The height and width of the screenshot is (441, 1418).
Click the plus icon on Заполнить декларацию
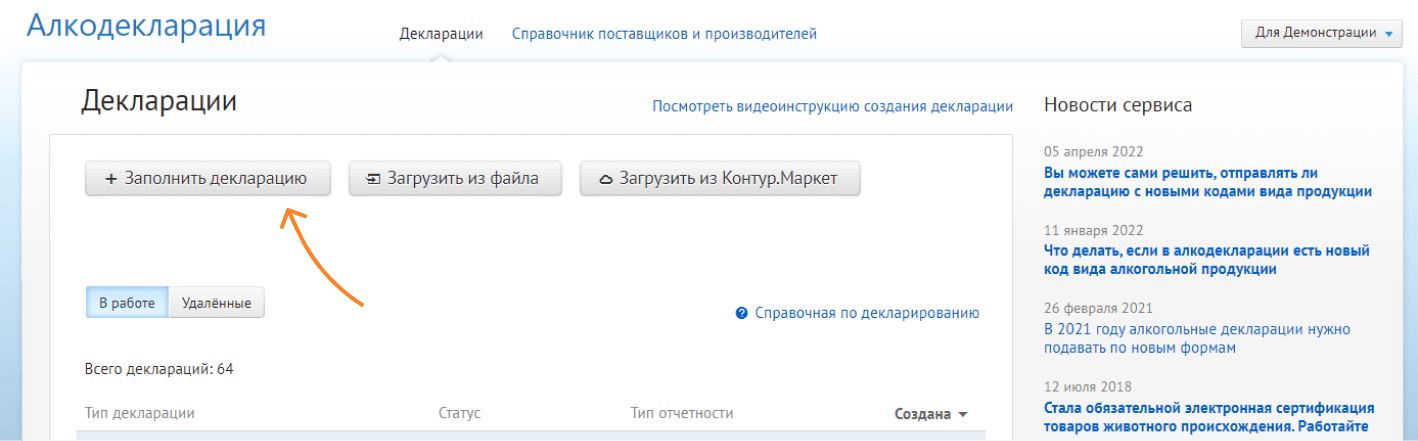(x=111, y=179)
